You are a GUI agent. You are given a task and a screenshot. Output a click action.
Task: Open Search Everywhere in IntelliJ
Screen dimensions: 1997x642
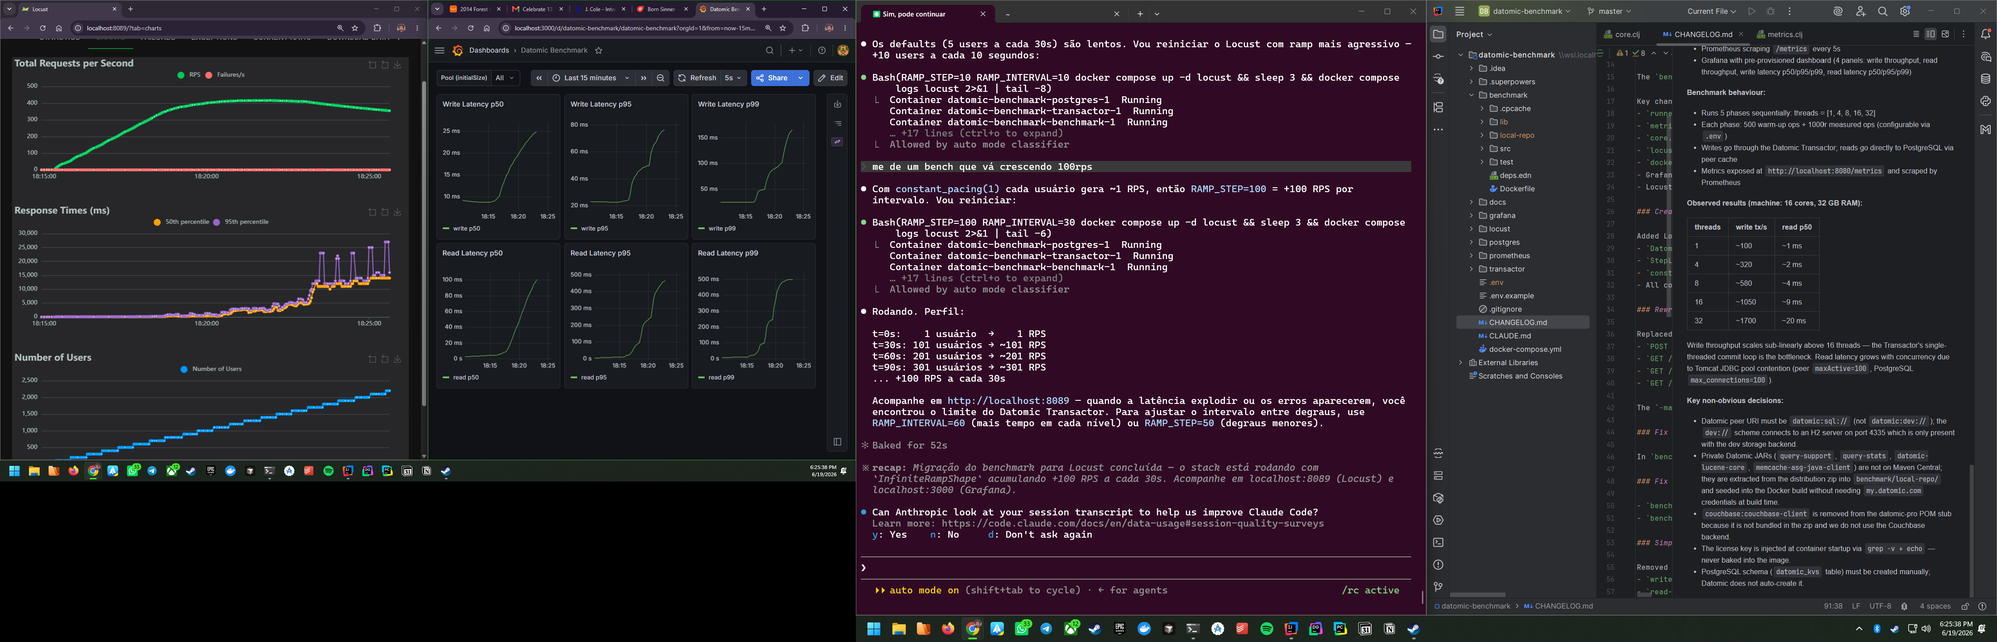pos(1883,11)
